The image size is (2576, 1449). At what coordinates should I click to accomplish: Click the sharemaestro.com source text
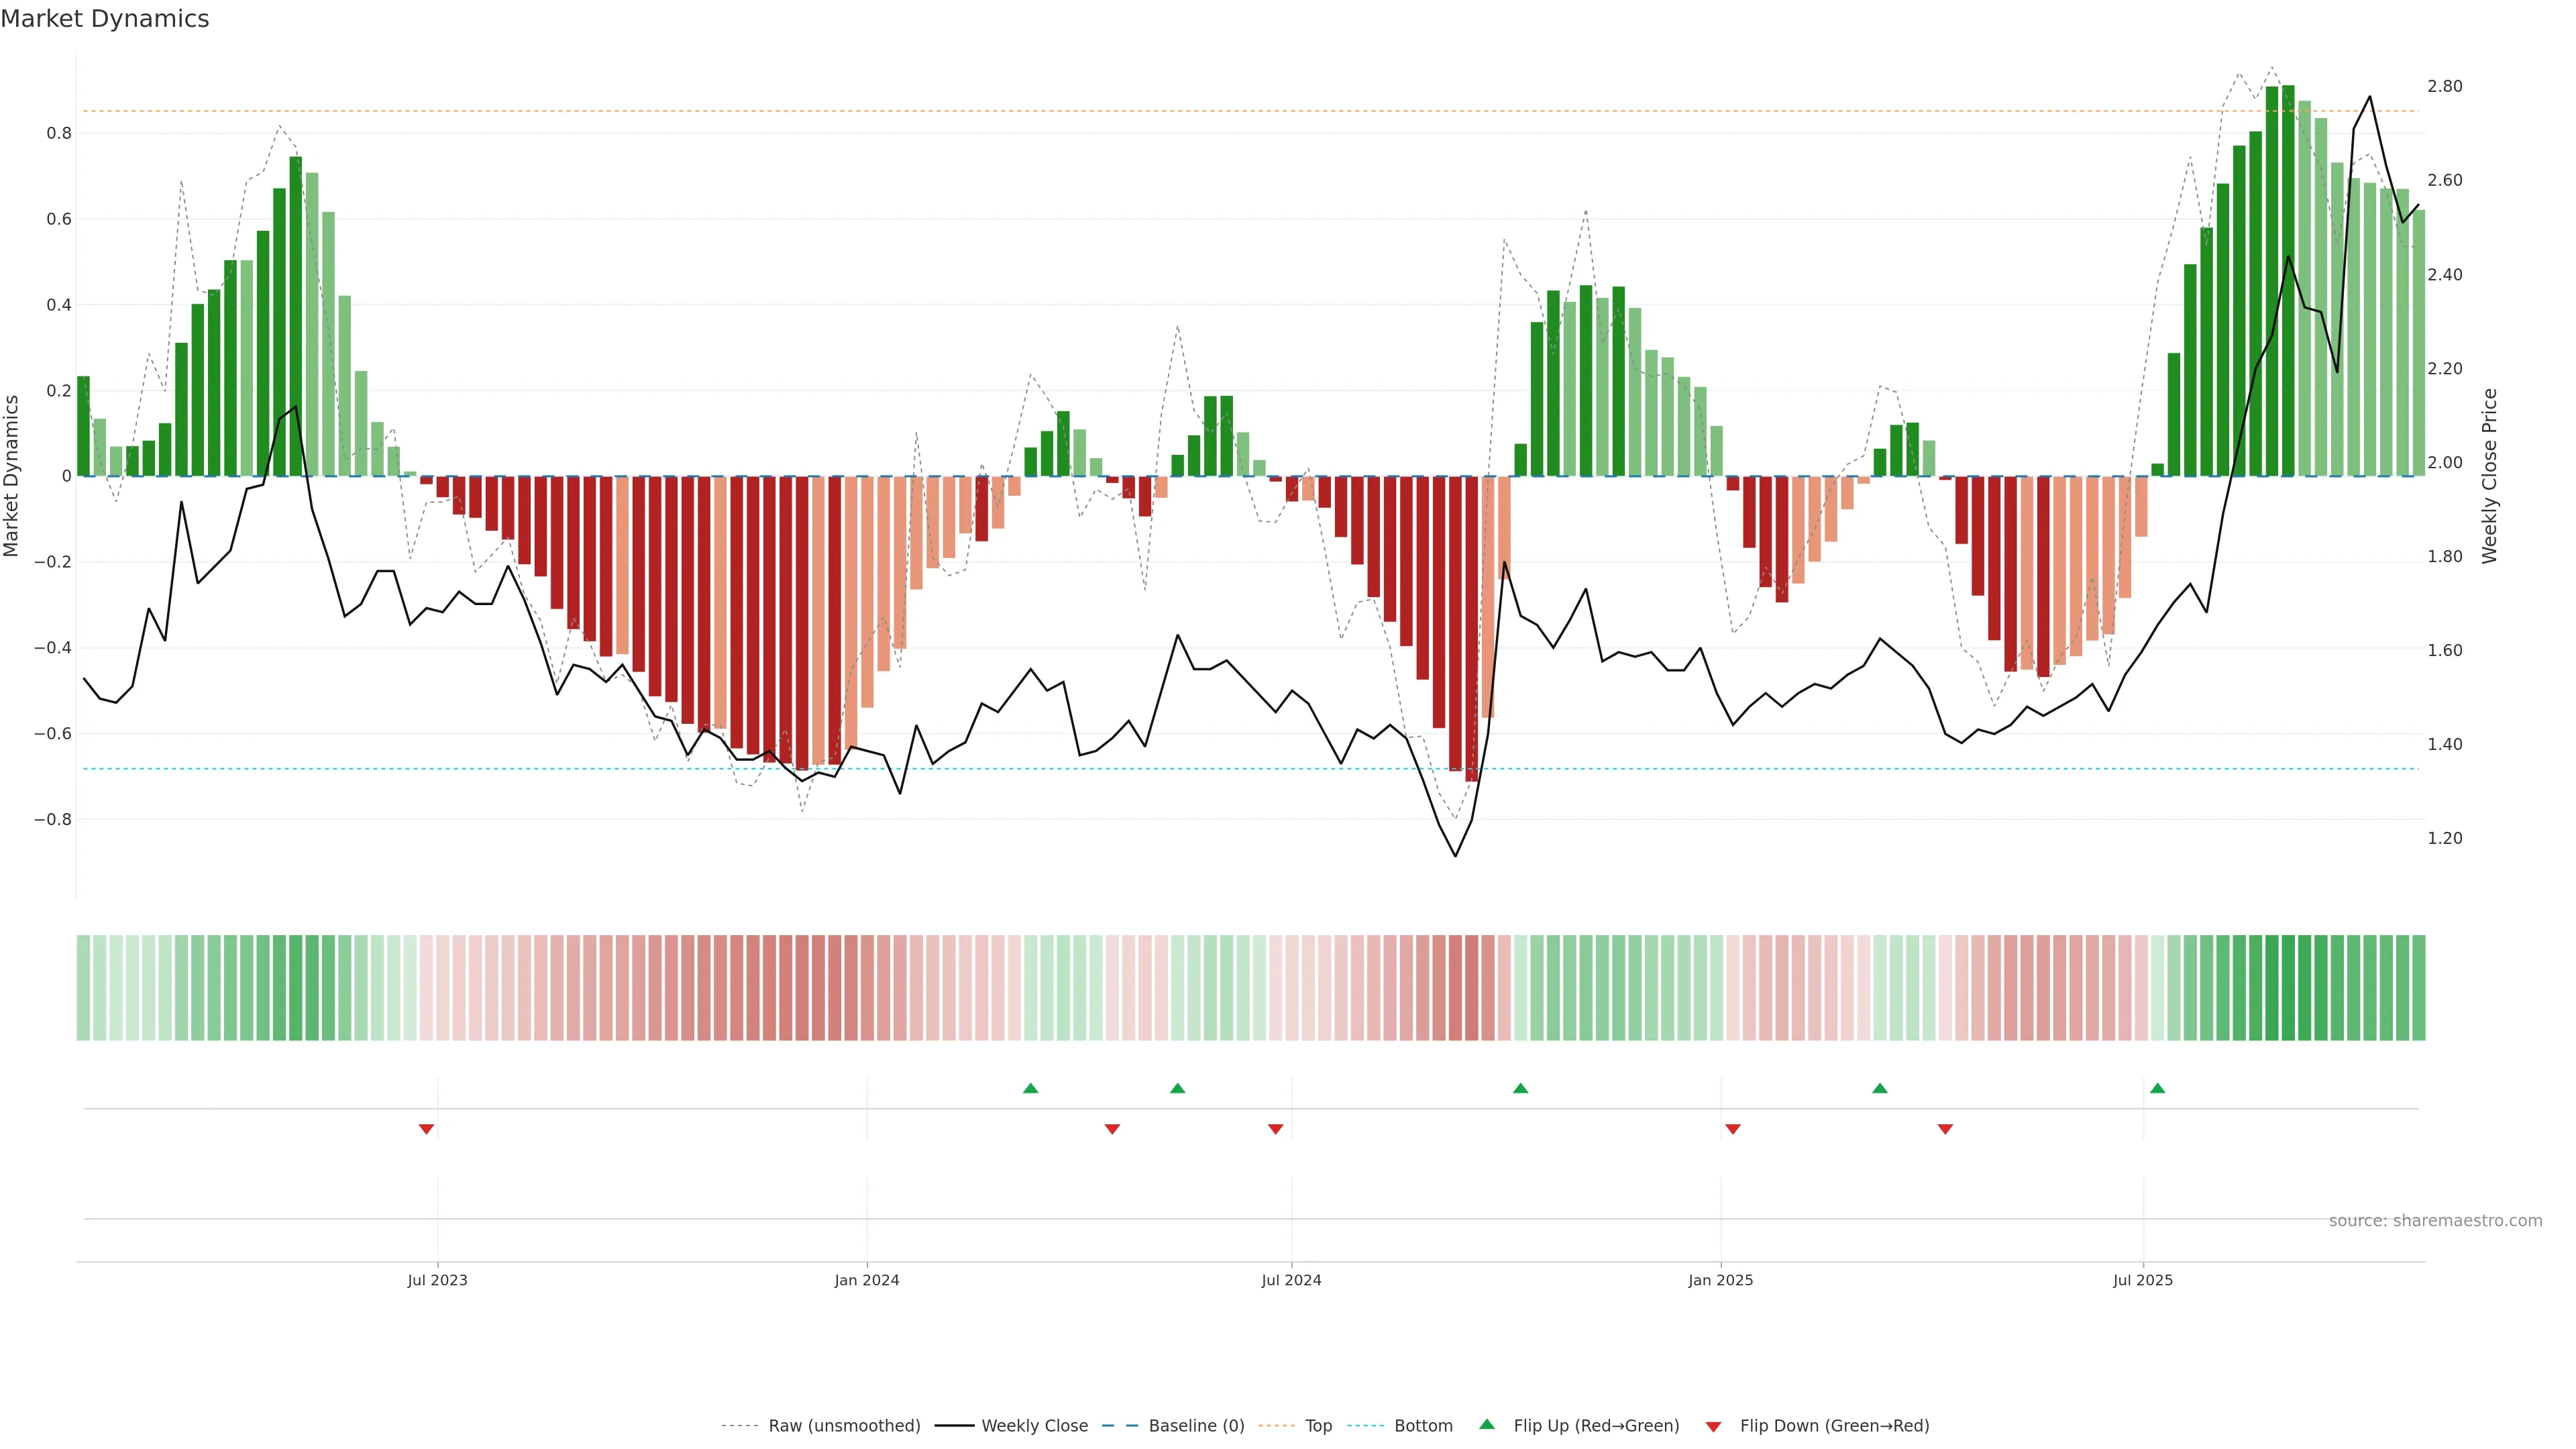pos(2435,1221)
